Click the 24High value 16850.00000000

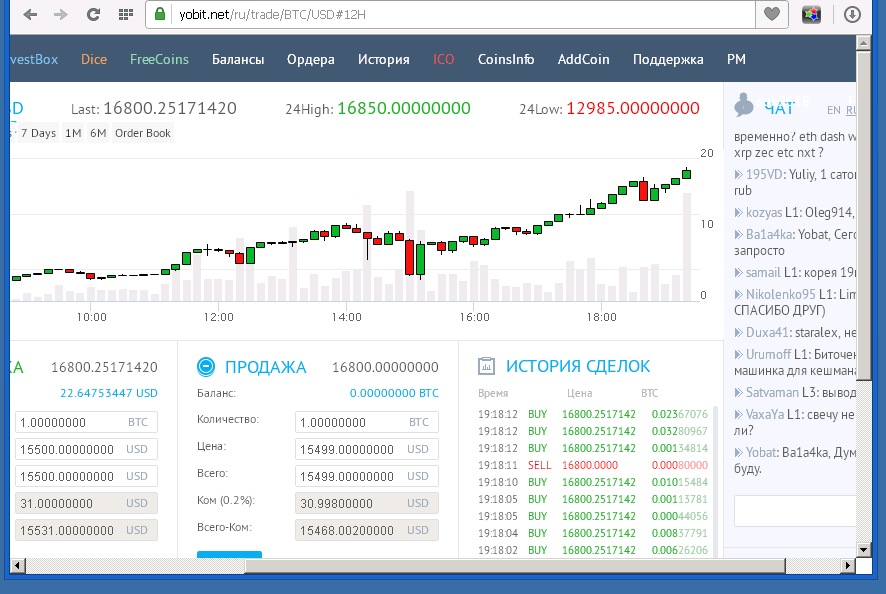(x=403, y=108)
